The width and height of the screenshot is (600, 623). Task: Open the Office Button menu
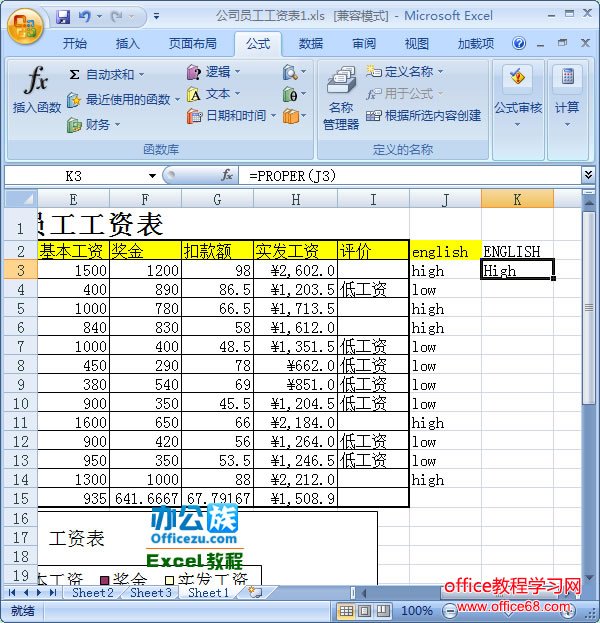25,26
